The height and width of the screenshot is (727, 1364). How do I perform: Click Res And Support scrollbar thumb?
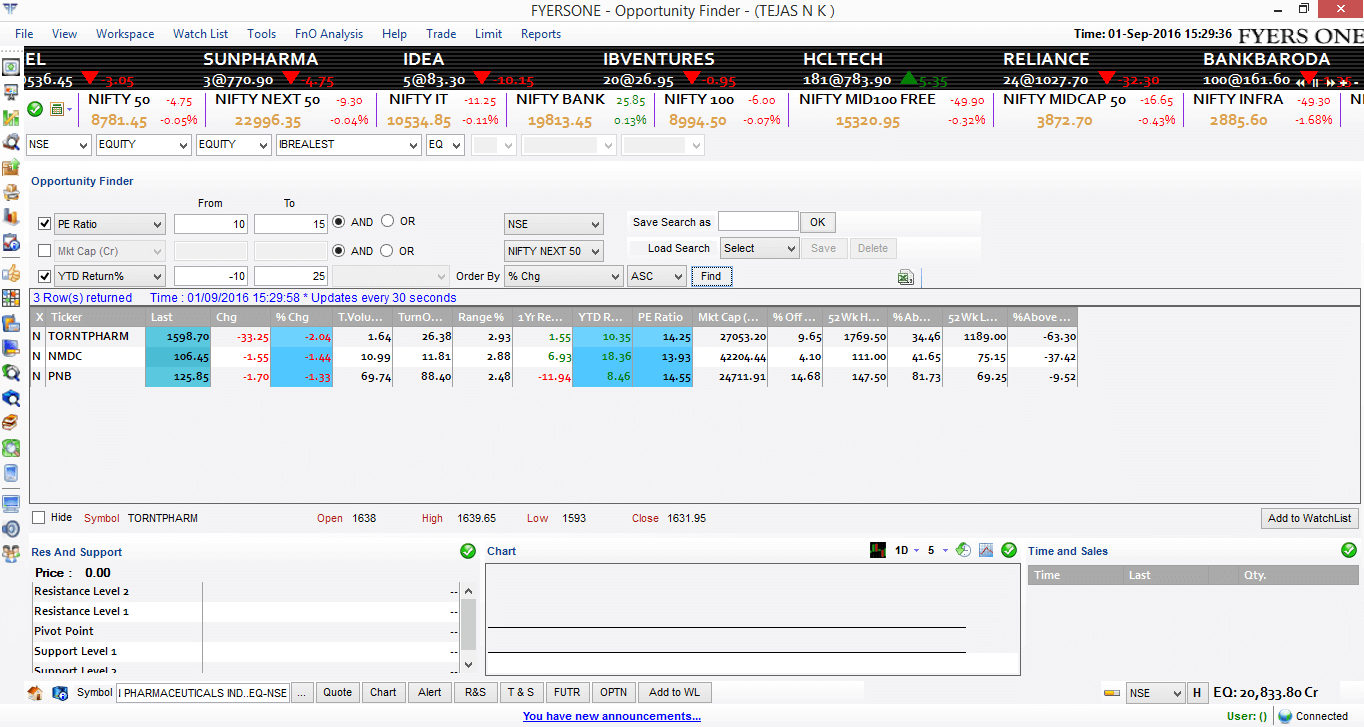point(467,624)
